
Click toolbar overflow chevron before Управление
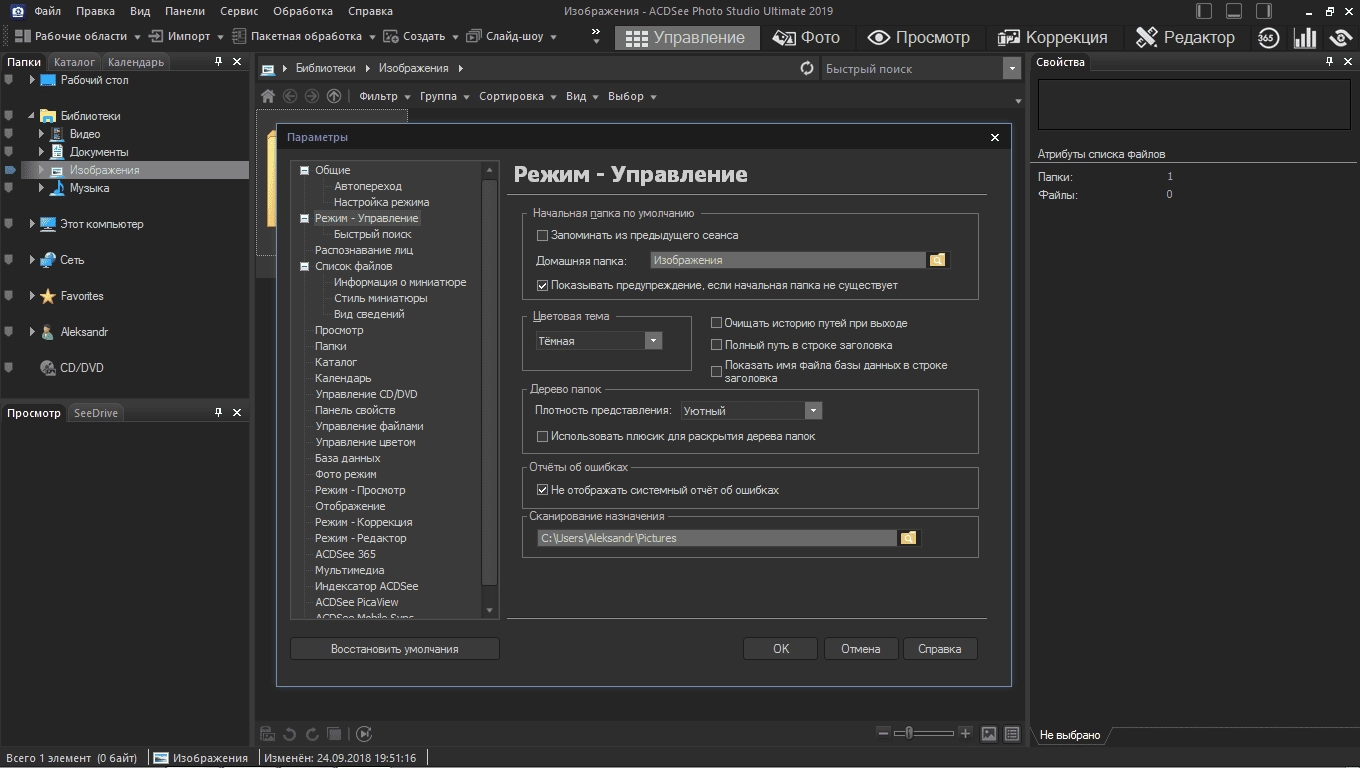(x=596, y=37)
